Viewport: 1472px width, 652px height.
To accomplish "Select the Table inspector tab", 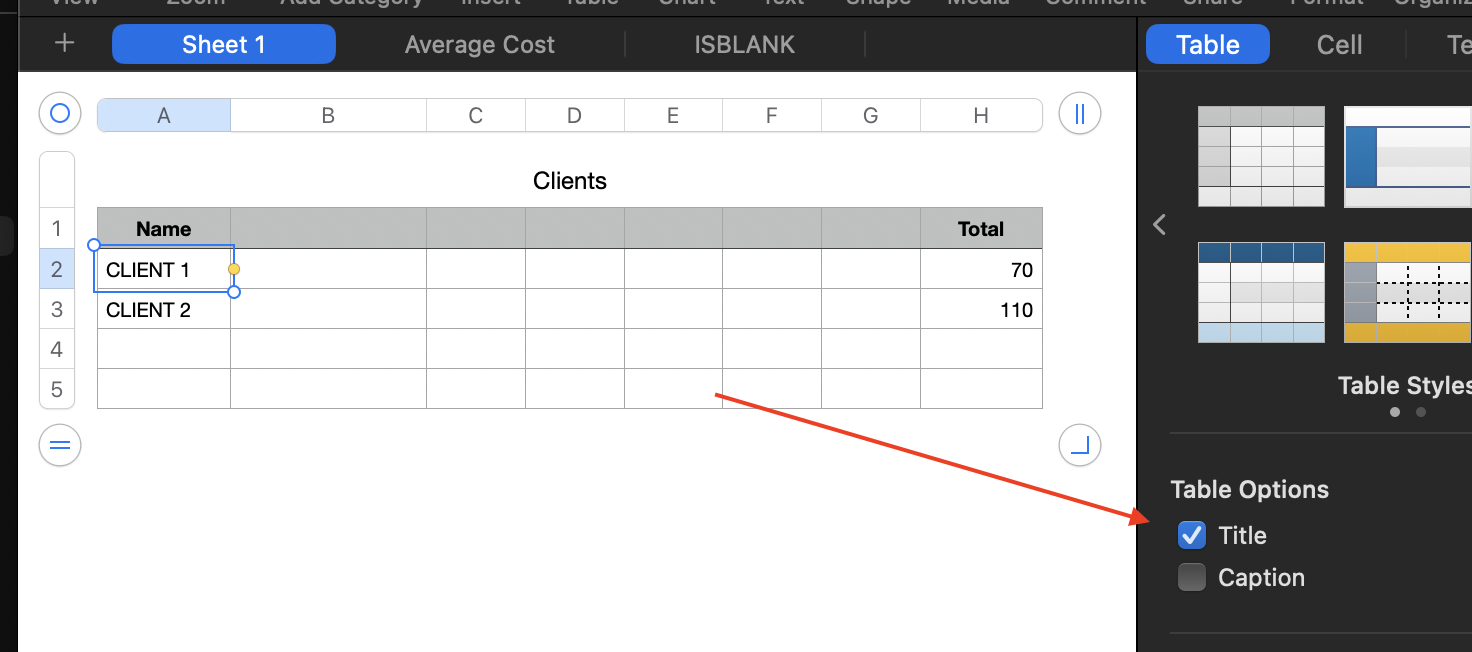I will [x=1208, y=45].
